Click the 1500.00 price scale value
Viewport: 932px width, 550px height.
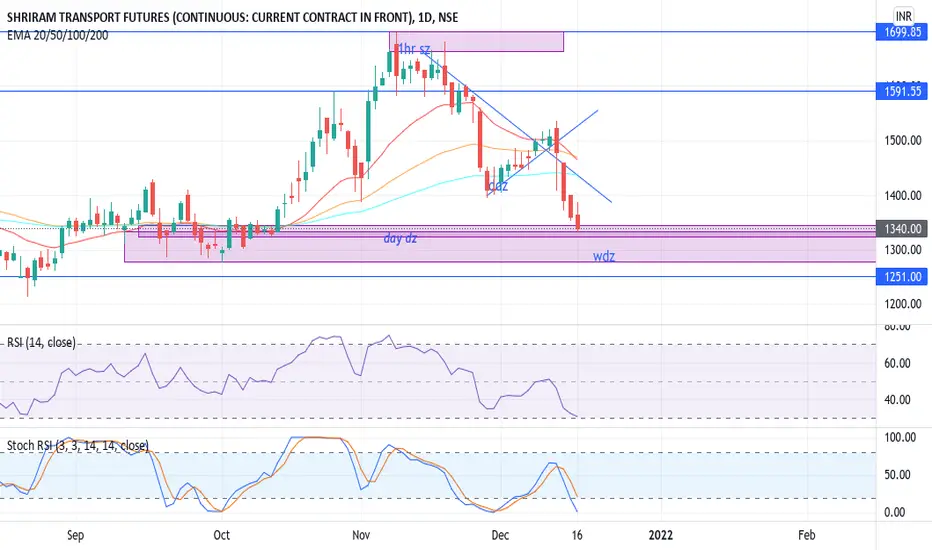(x=903, y=140)
